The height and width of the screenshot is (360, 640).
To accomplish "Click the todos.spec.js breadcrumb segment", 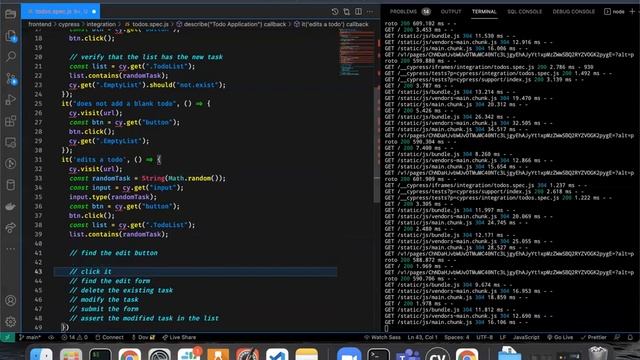I will [x=146, y=24].
